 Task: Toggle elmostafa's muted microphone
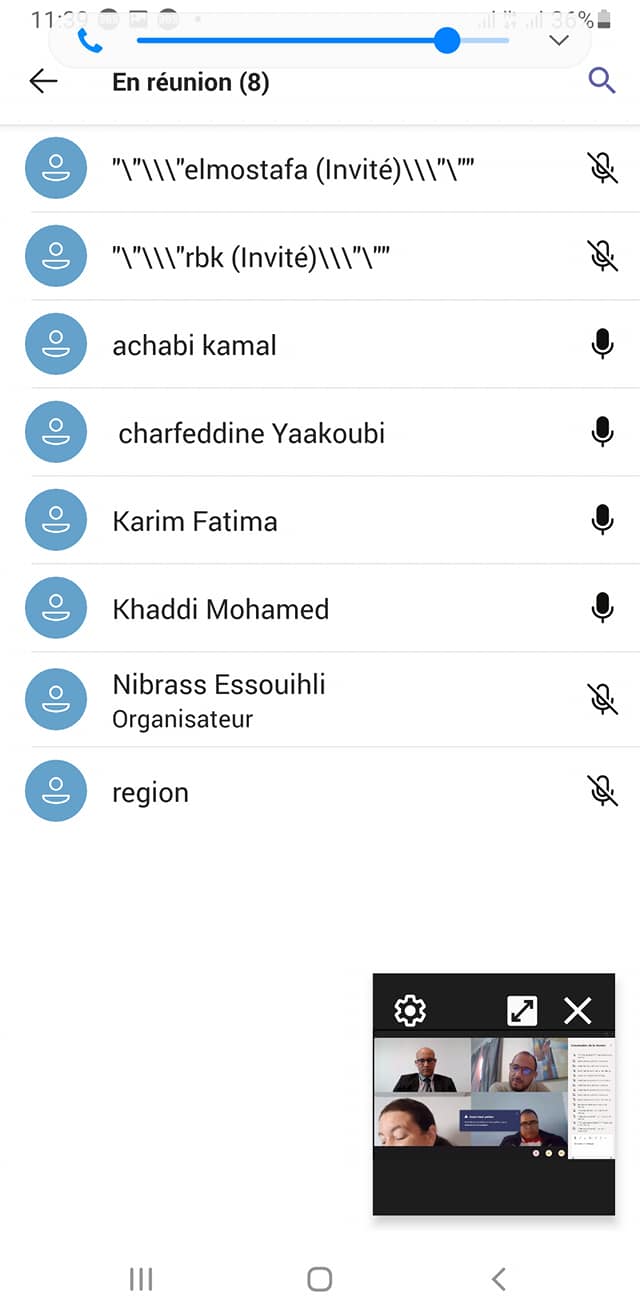click(601, 170)
